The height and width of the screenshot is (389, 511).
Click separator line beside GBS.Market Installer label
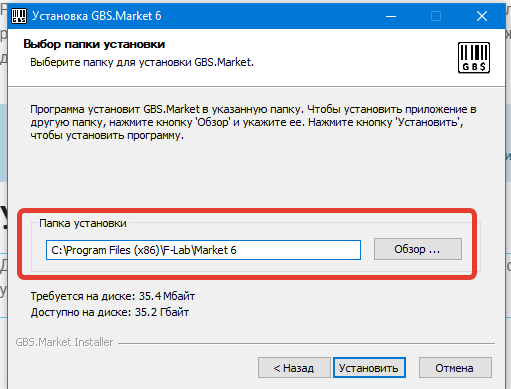pos(306,343)
